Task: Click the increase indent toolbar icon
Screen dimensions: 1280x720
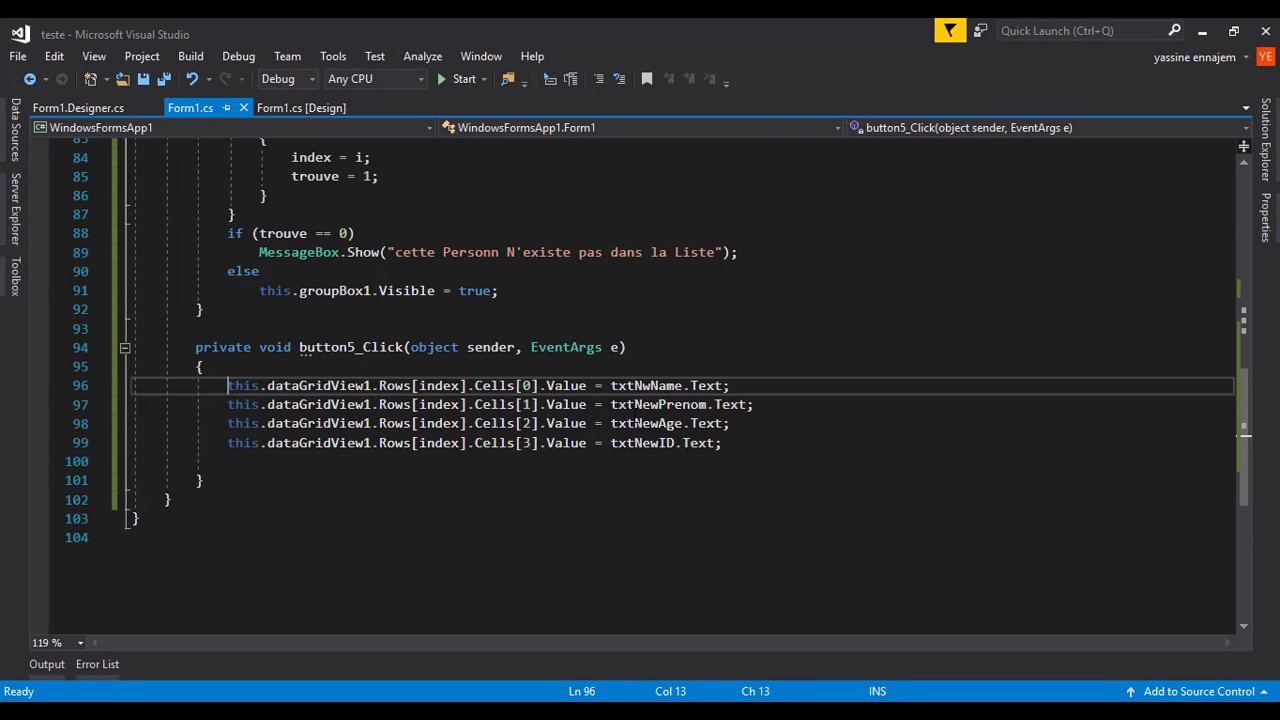Action: (571, 79)
